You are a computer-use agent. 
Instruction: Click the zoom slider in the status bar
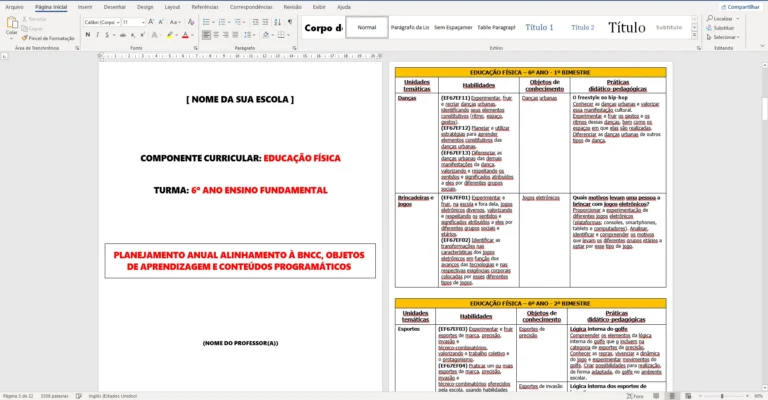(724, 396)
